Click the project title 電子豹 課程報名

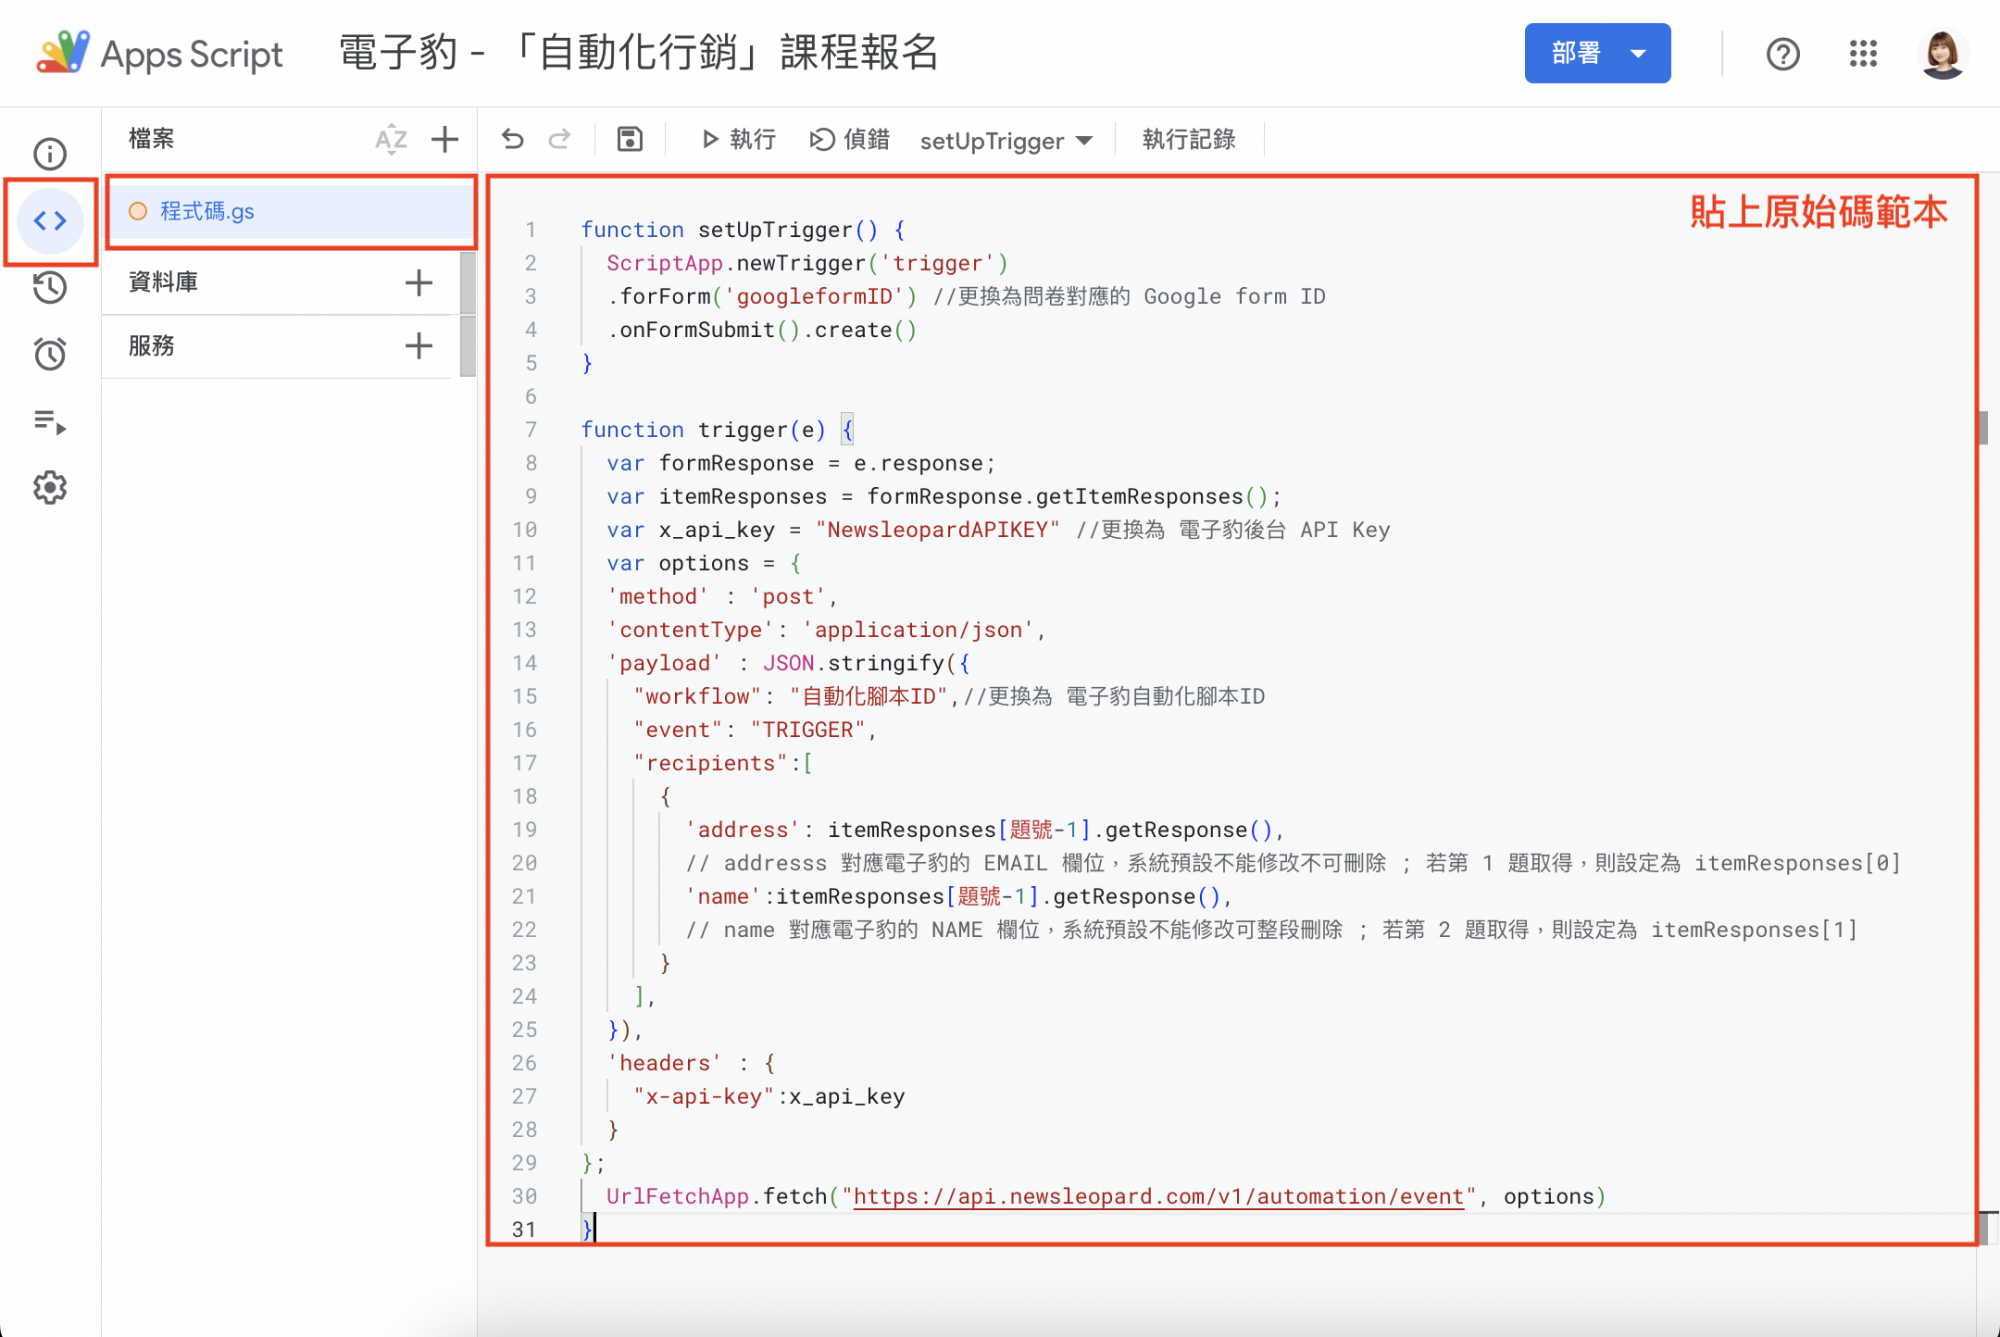pos(639,52)
